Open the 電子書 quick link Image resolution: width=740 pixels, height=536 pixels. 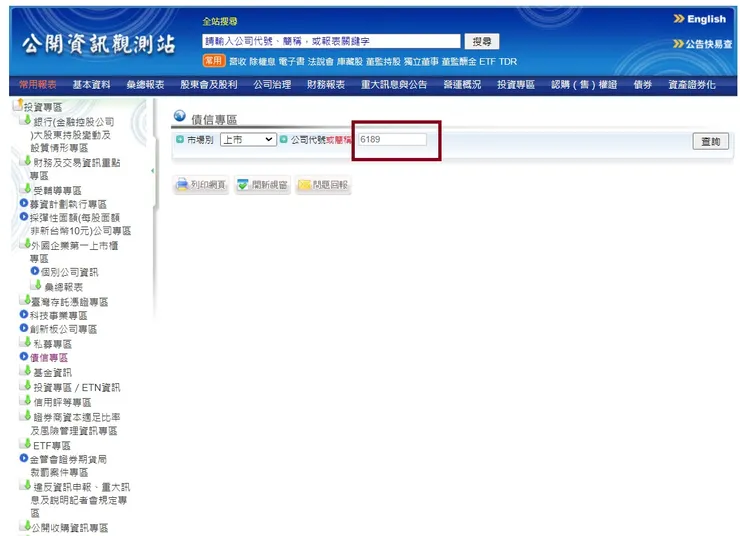(x=291, y=61)
